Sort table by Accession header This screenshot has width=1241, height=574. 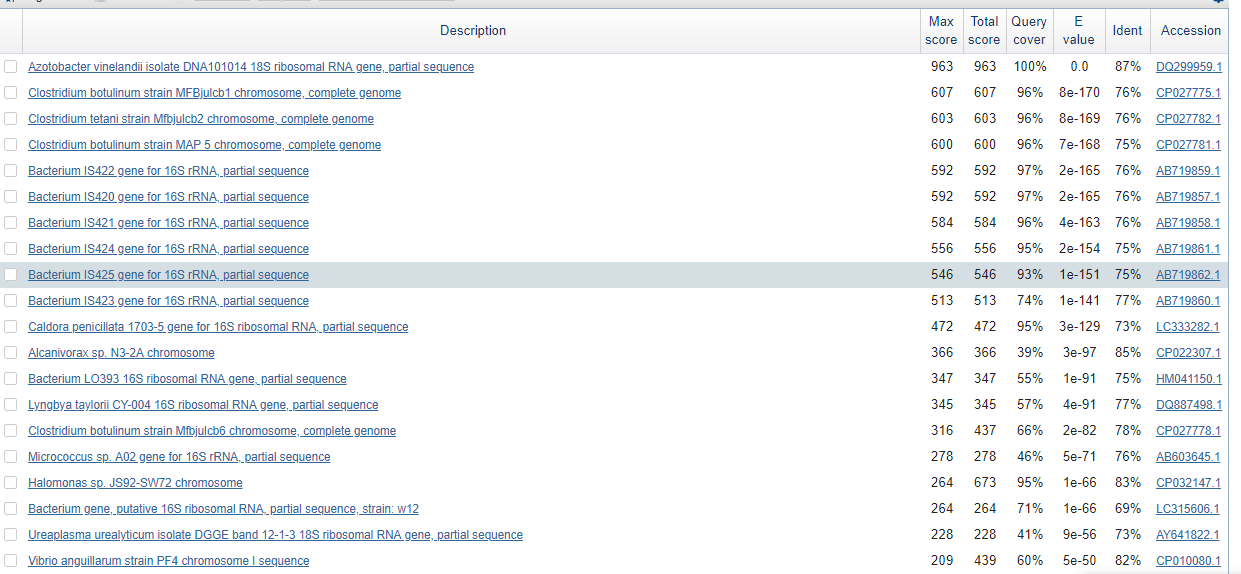[x=1190, y=31]
